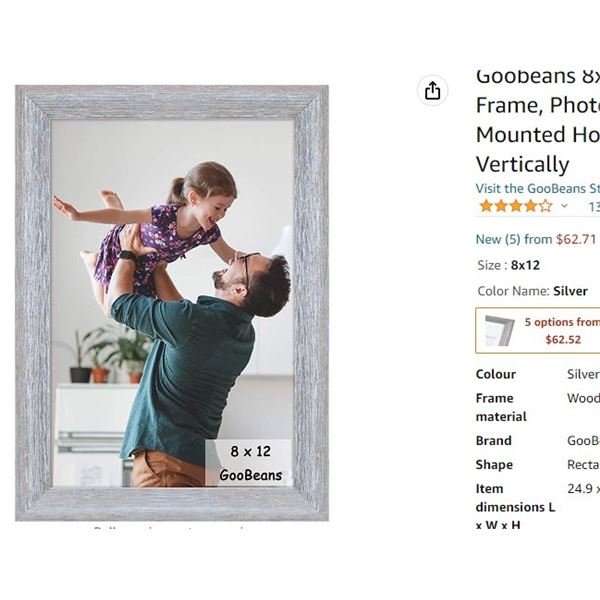Open New (5) from $62.71 offers link

[536, 240]
